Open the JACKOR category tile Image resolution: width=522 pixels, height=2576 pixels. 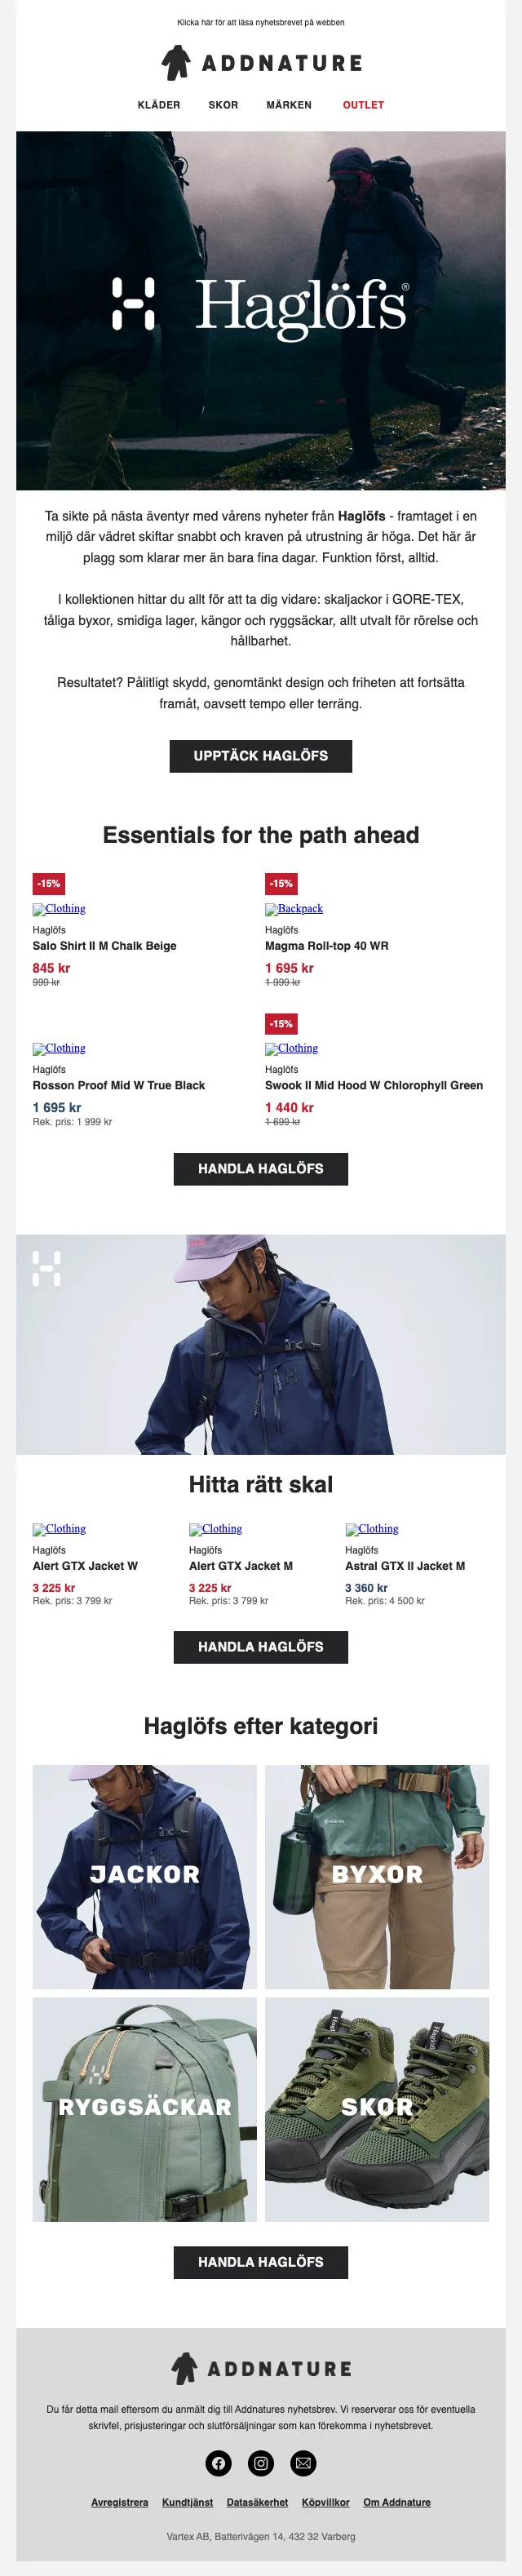145,1876
